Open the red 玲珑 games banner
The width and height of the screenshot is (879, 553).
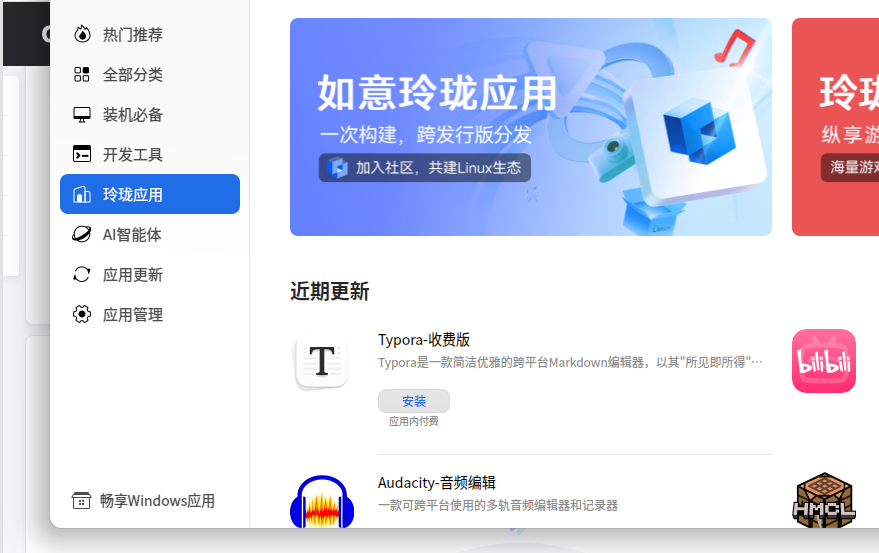point(835,127)
